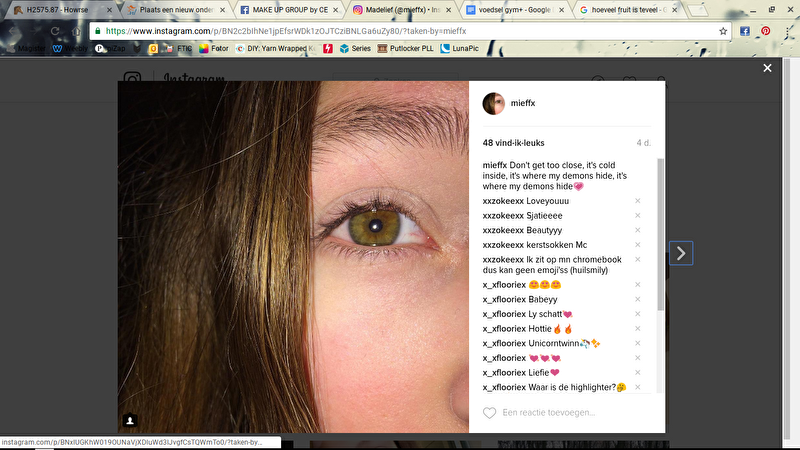This screenshot has width=800, height=450.
Task: Open the ETIC bookmark
Action: [x=178, y=48]
